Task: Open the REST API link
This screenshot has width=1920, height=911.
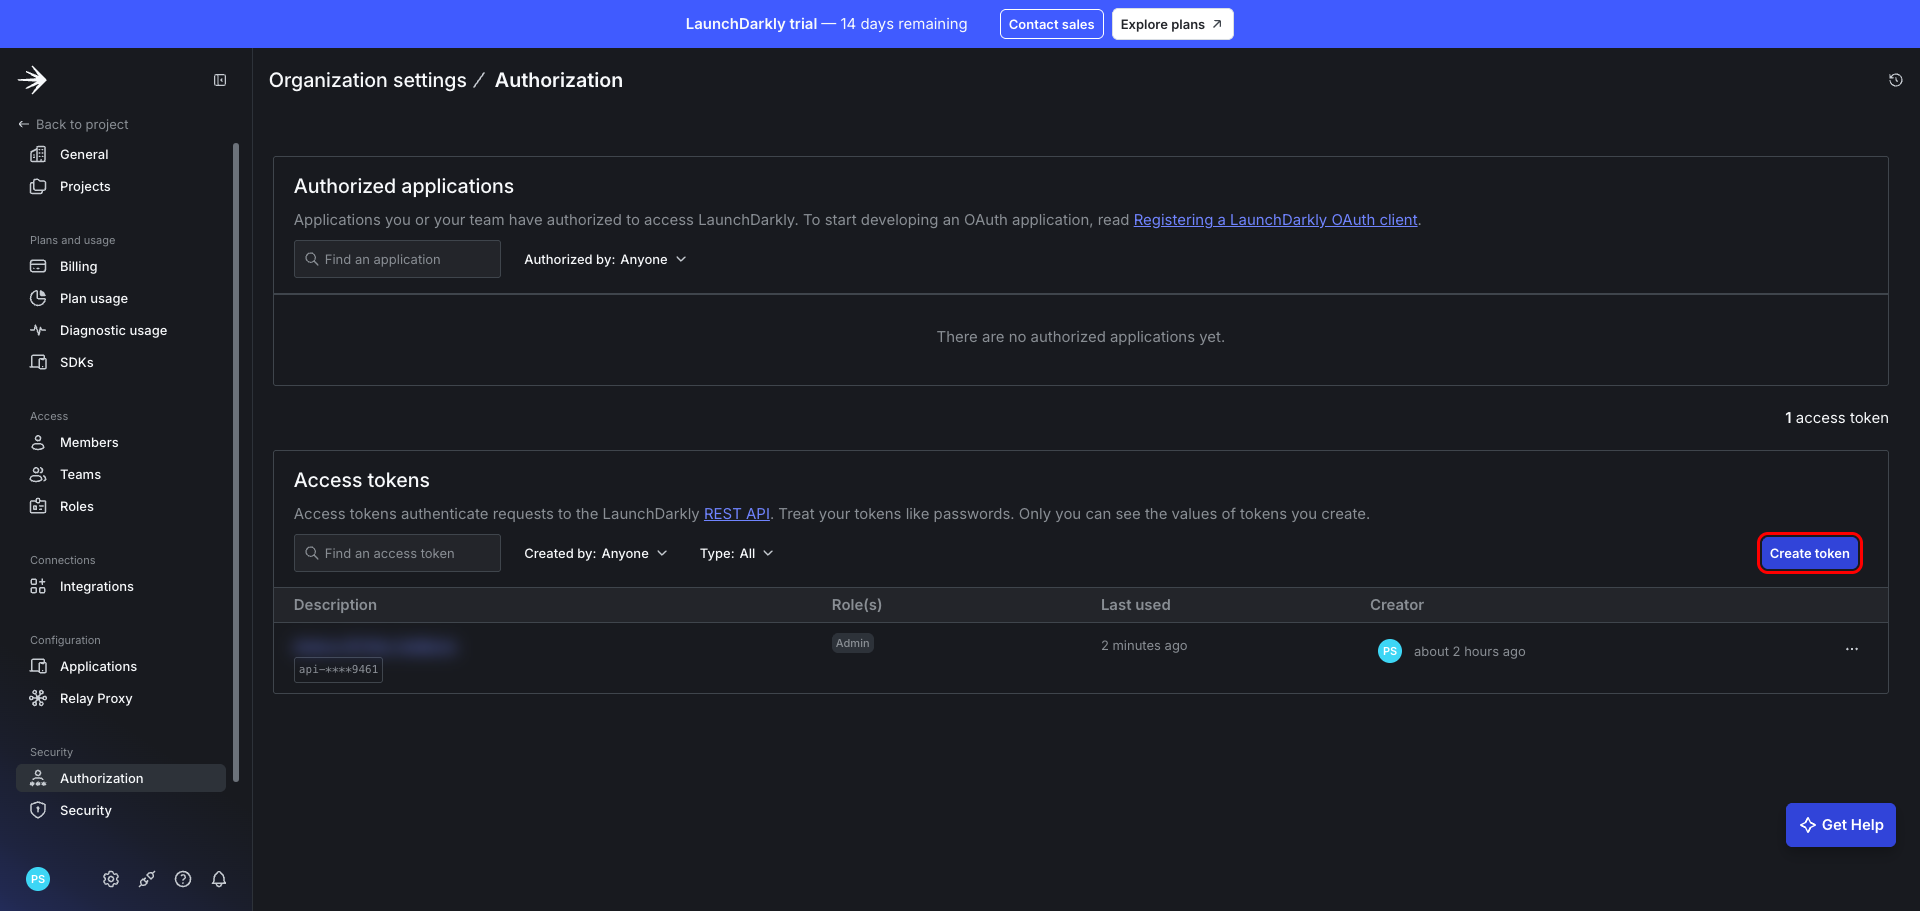Action: (737, 514)
